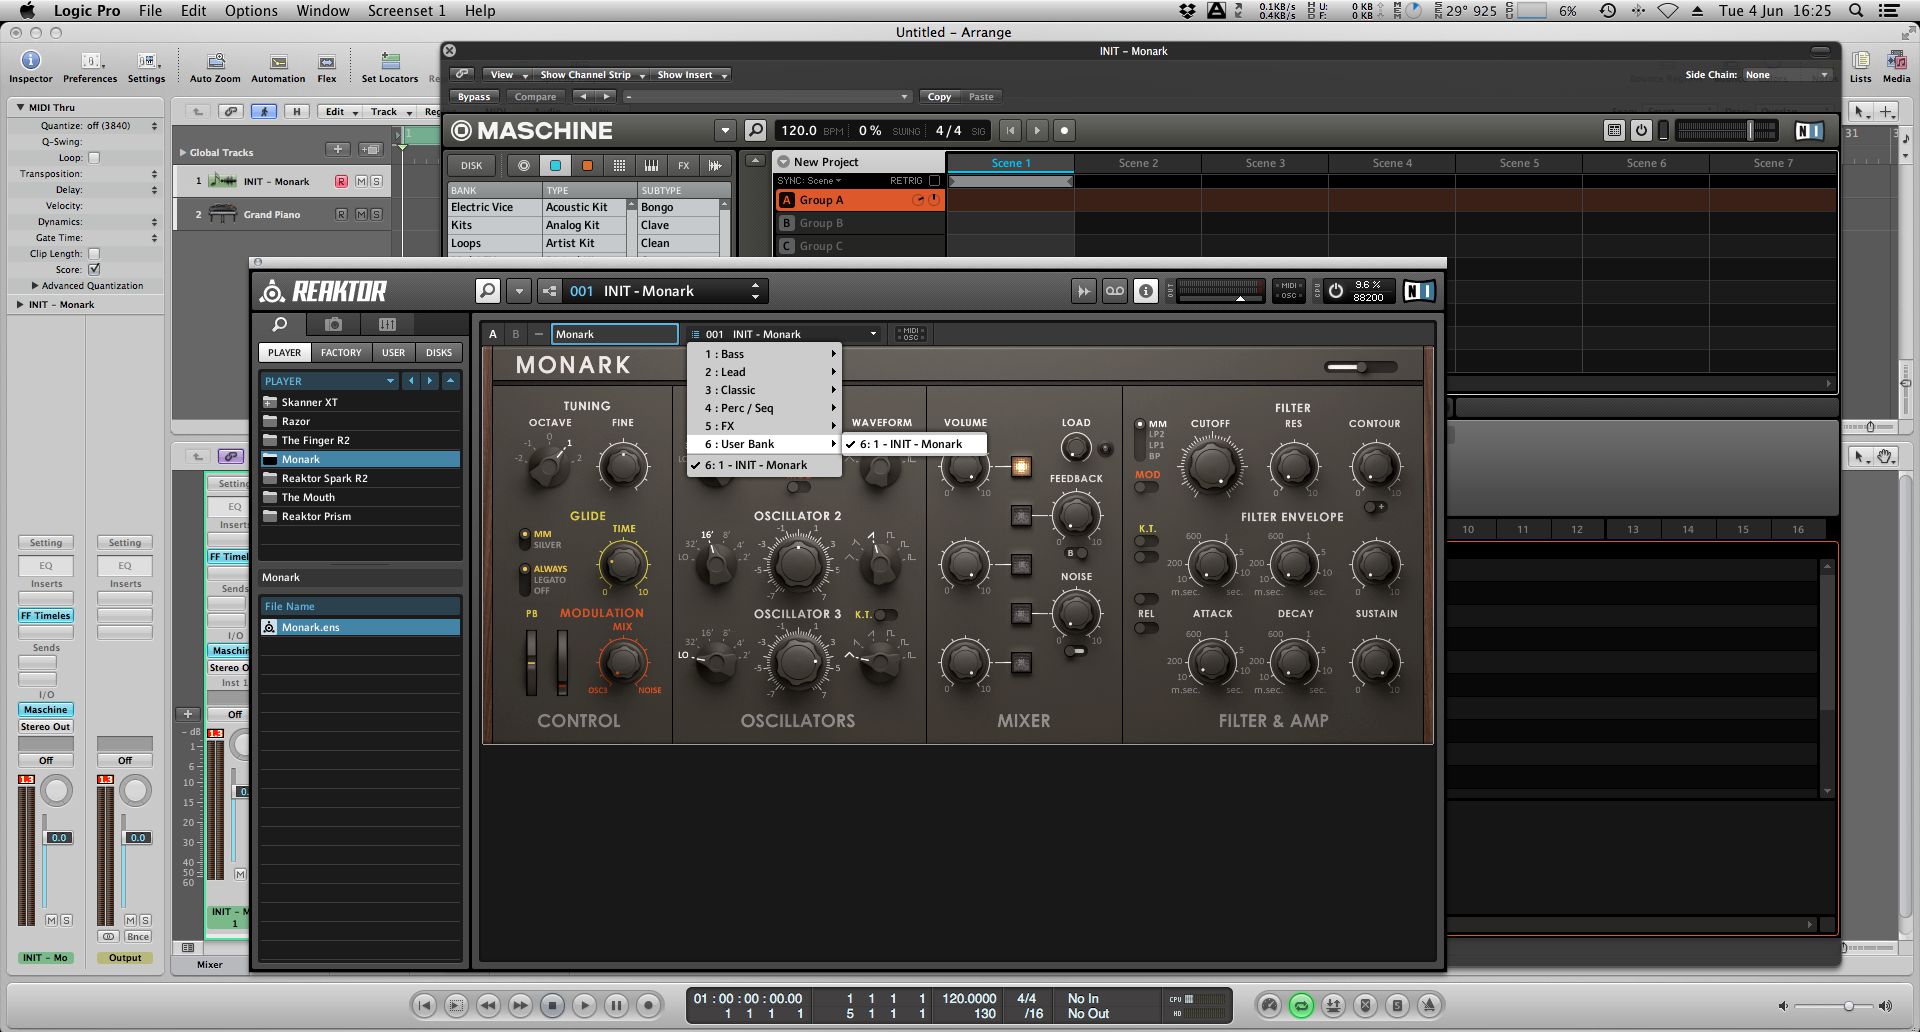Click the plug-in Compare button
This screenshot has width=1920, height=1032.
(535, 97)
